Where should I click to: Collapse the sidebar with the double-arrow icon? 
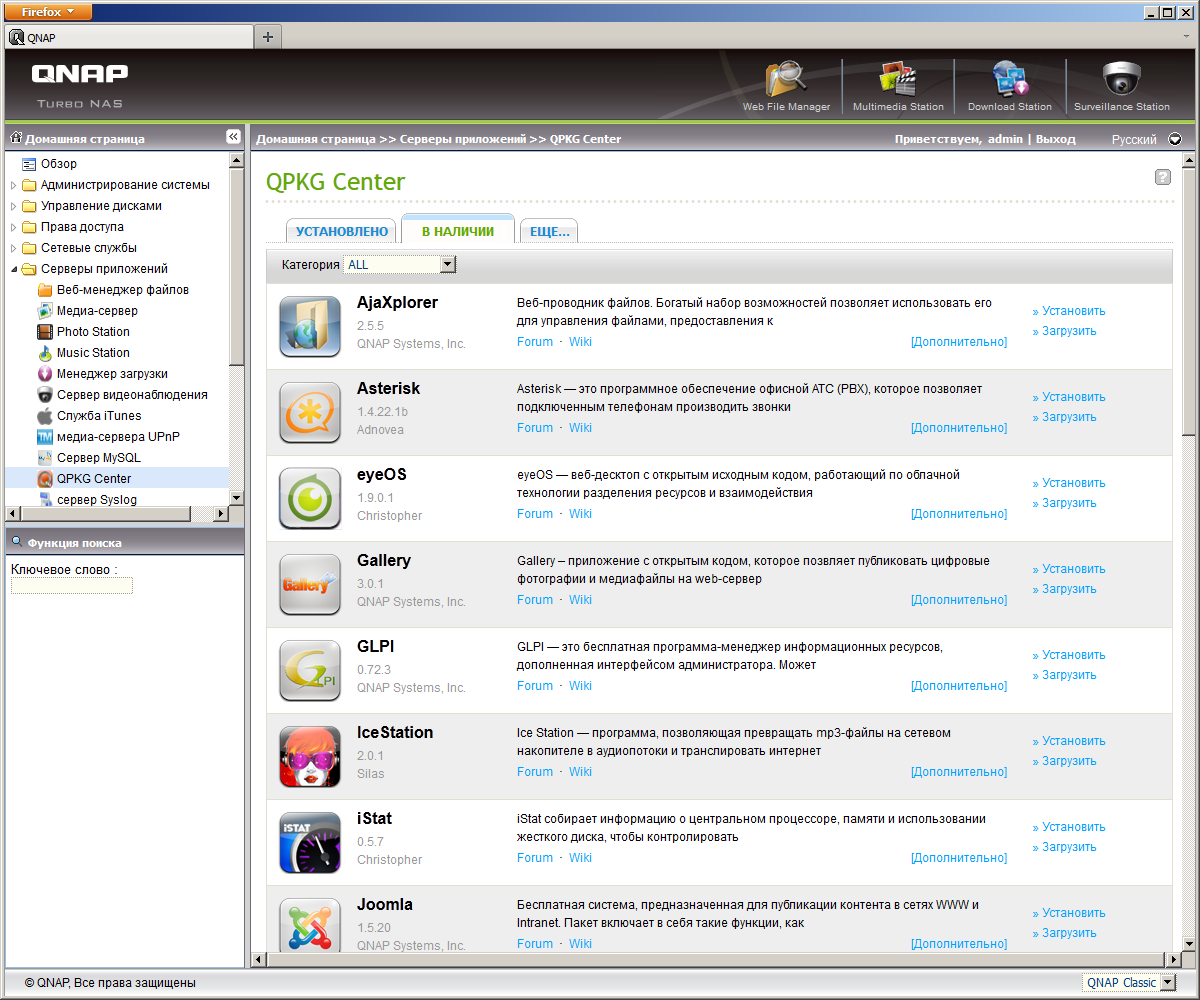[233, 137]
